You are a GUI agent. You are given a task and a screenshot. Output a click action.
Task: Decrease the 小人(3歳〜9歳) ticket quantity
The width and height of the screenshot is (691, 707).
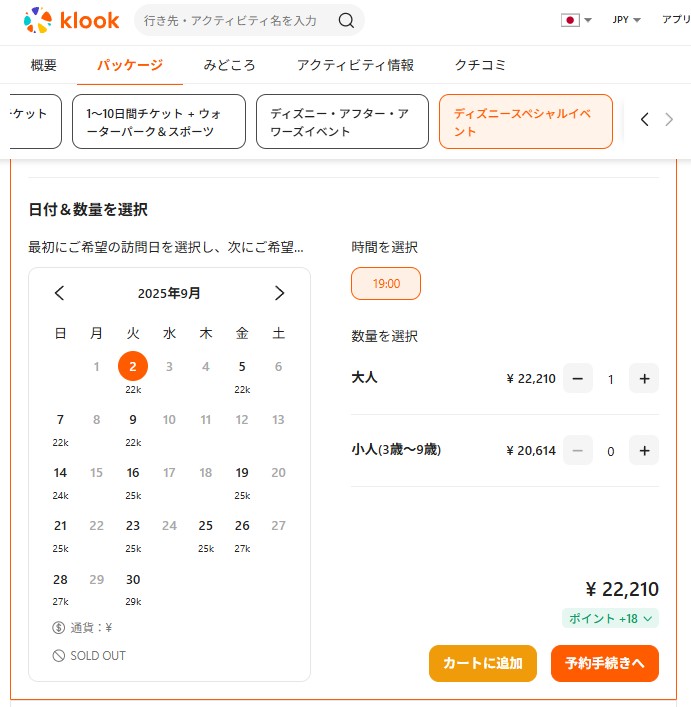(578, 450)
